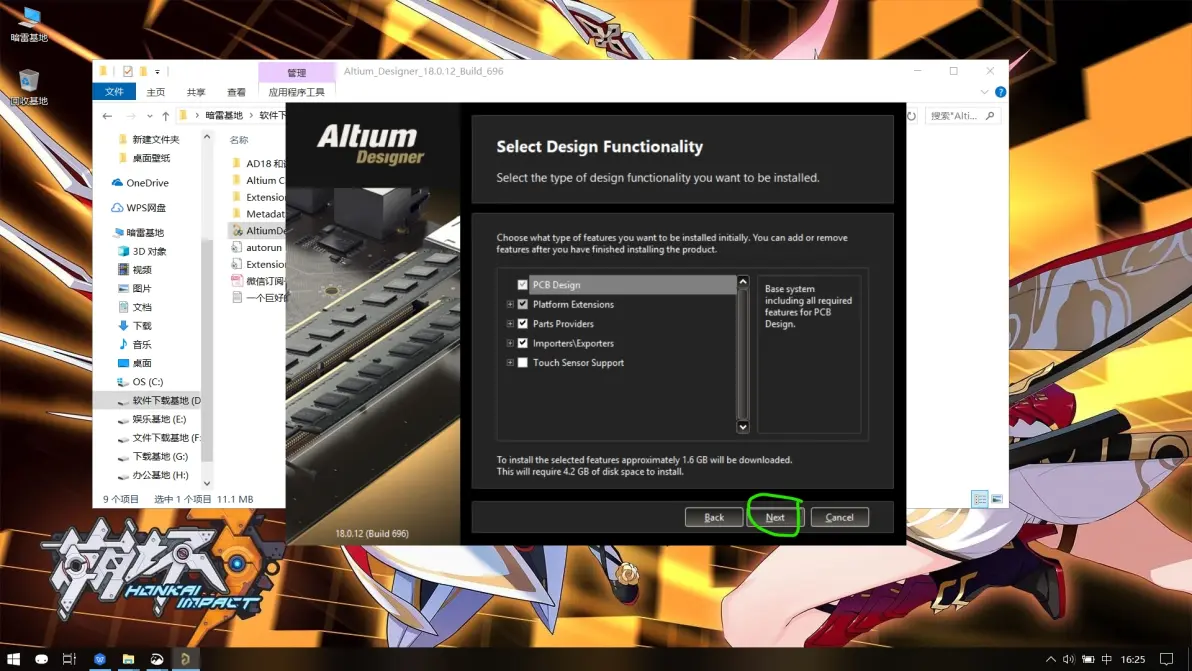Open 视频 folder in navigation pane
Viewport: 1192px width, 671px height.
click(x=135, y=270)
